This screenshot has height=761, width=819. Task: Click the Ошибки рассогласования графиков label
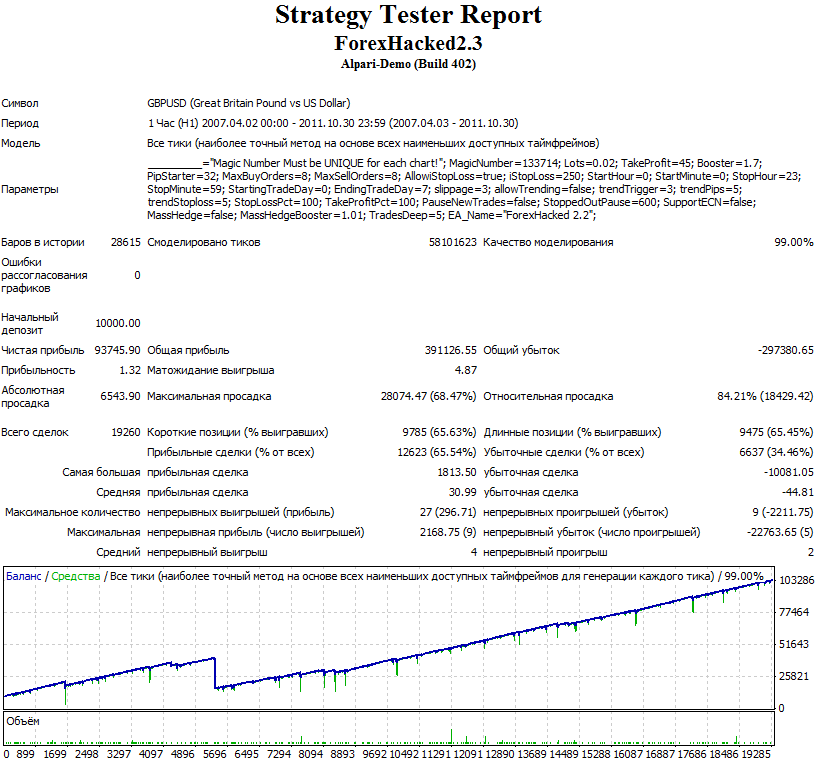pyautogui.click(x=44, y=275)
